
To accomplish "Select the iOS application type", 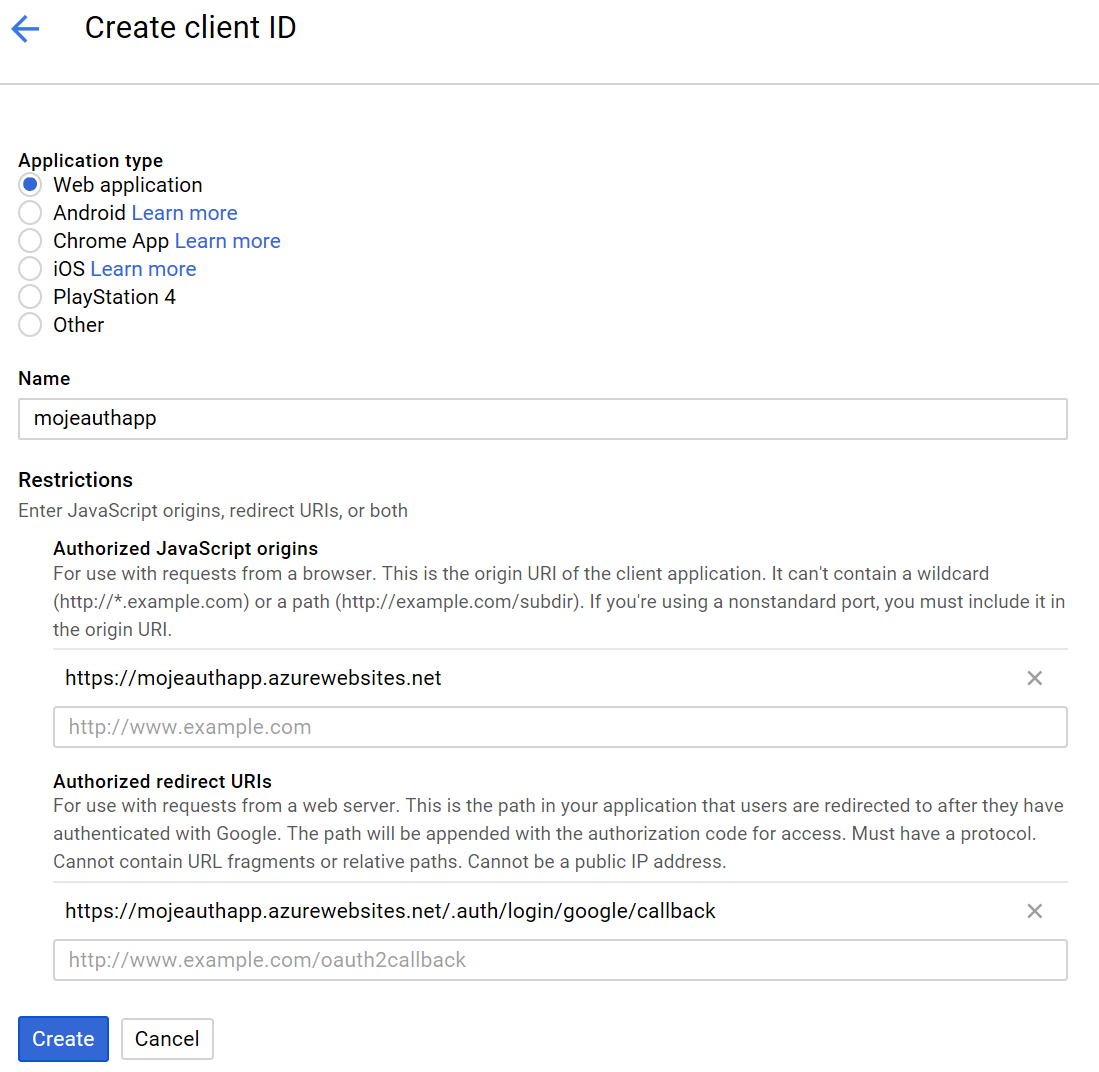I will click(30, 269).
